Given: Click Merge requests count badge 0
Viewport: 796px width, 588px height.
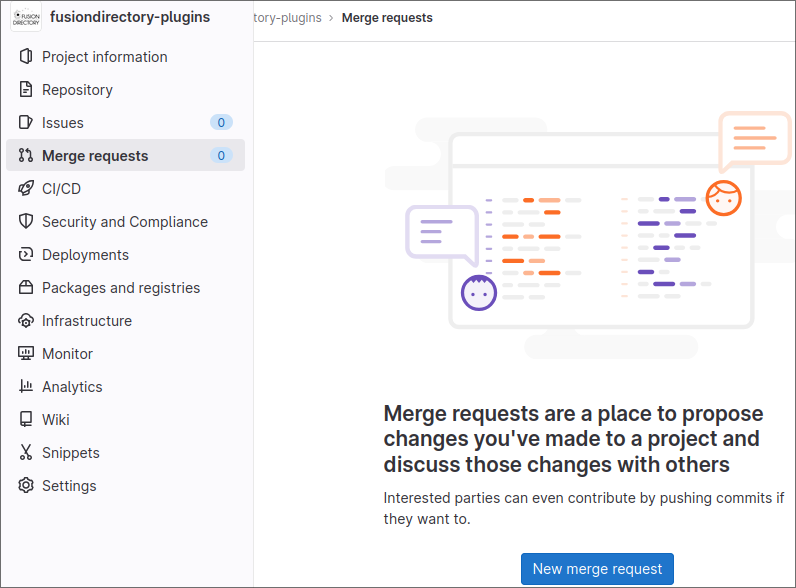Looking at the screenshot, I should pyautogui.click(x=221, y=155).
